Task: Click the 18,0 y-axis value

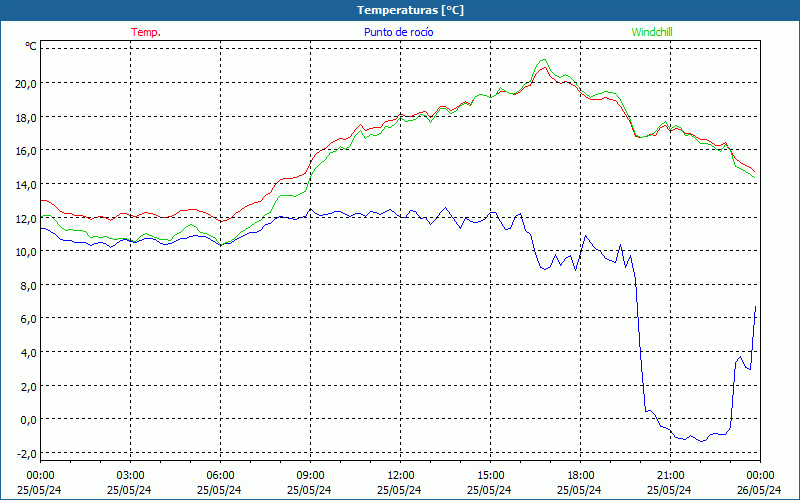Action: pos(26,117)
